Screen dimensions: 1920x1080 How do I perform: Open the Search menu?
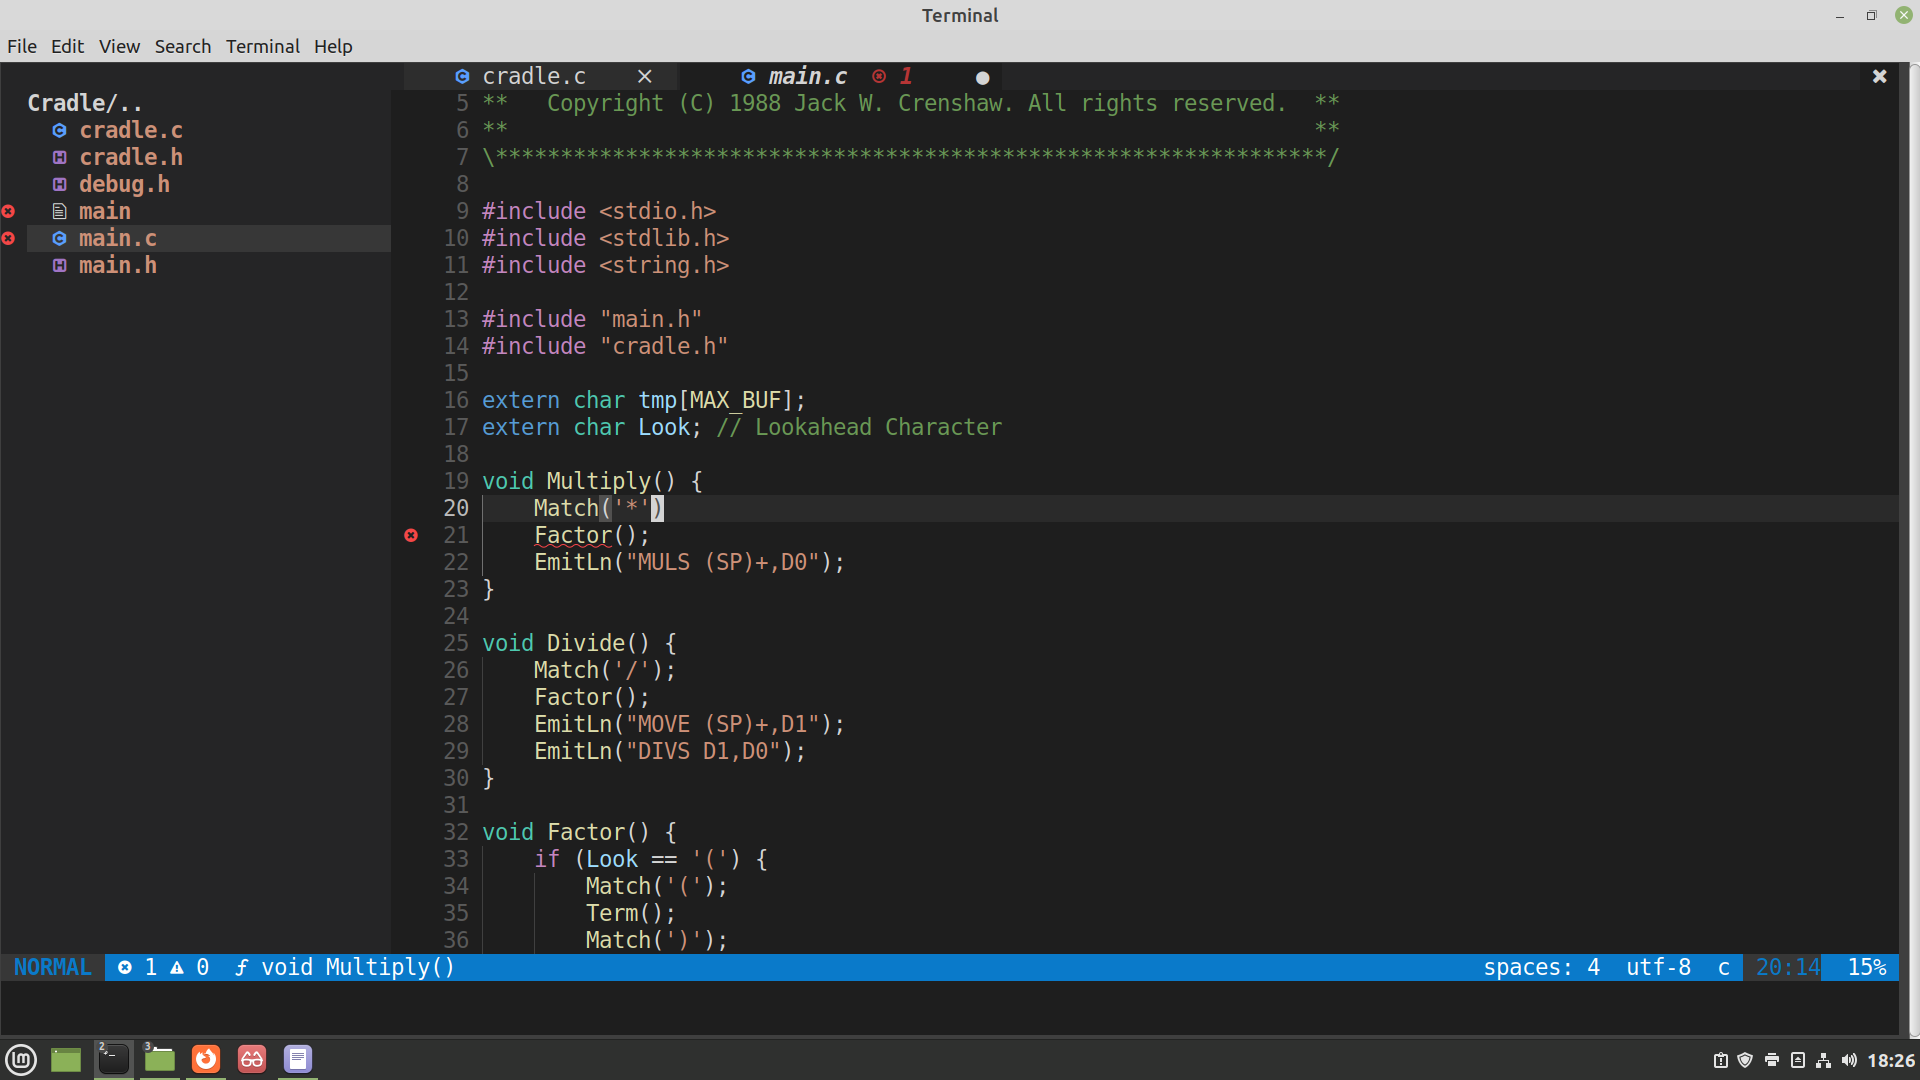pyautogui.click(x=182, y=46)
